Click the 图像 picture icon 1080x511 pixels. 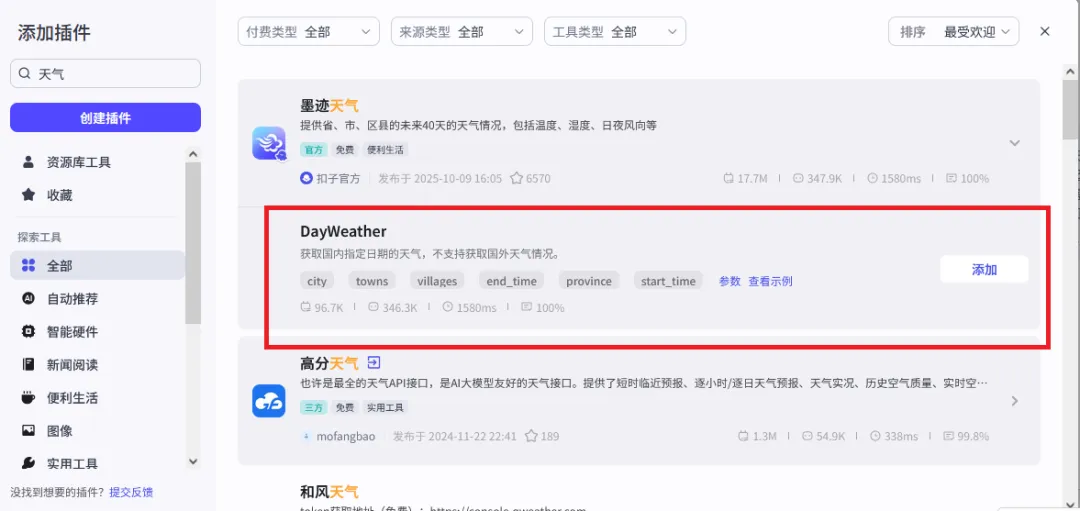28,430
